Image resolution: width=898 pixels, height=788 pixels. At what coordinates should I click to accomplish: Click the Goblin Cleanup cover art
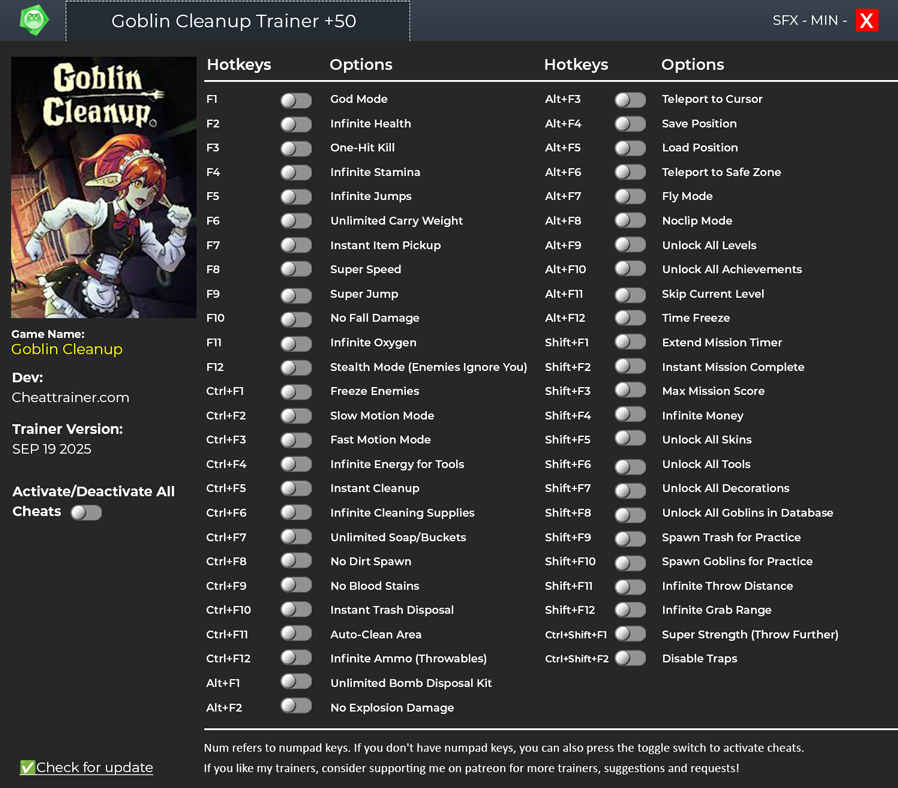103,187
